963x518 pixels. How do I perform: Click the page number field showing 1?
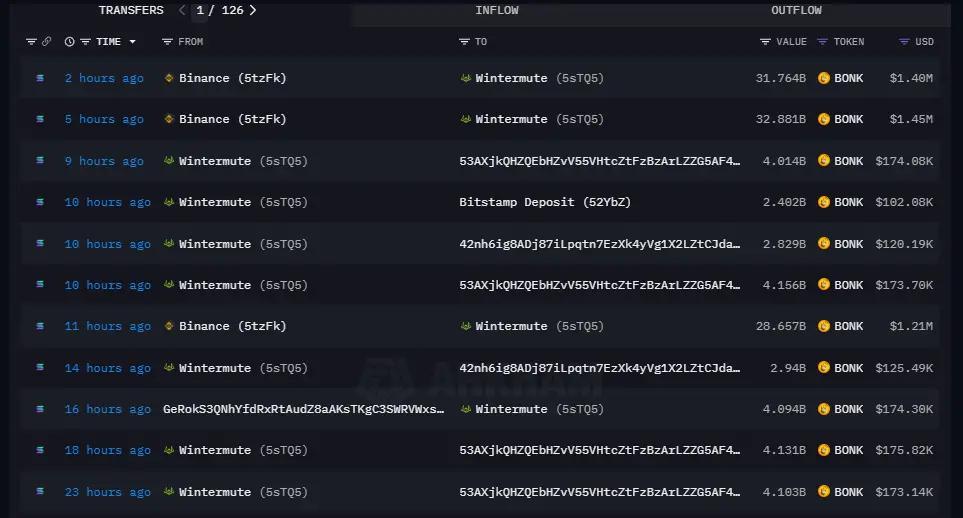coord(200,10)
